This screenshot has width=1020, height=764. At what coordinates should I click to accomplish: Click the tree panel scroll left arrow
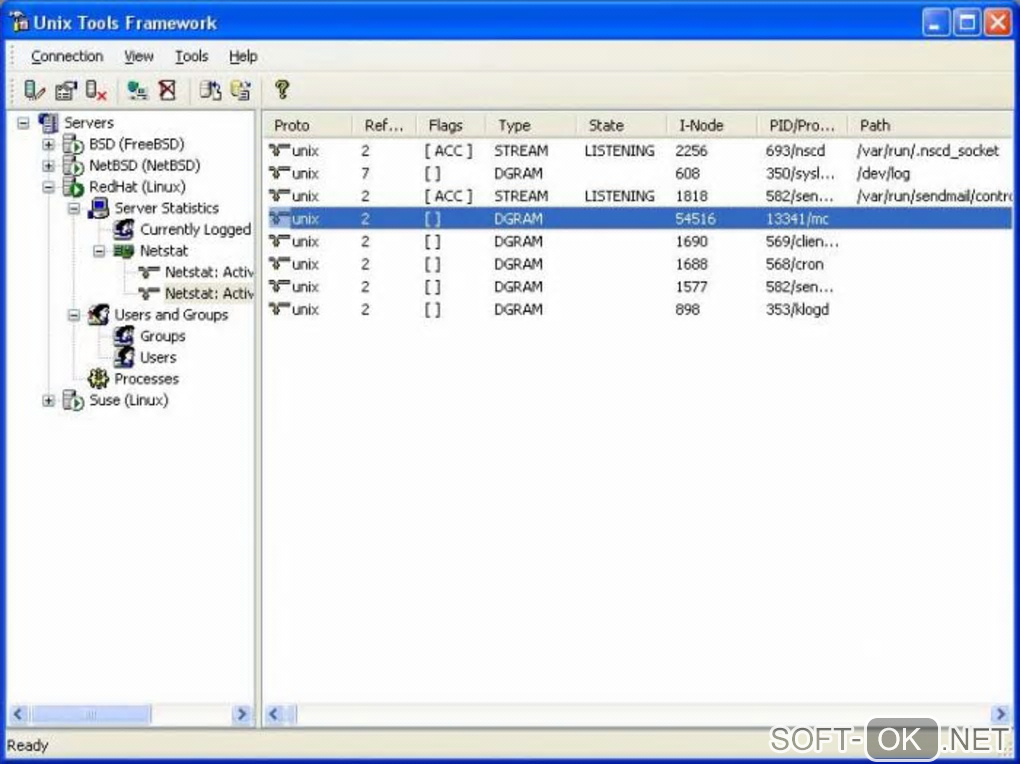coord(18,715)
